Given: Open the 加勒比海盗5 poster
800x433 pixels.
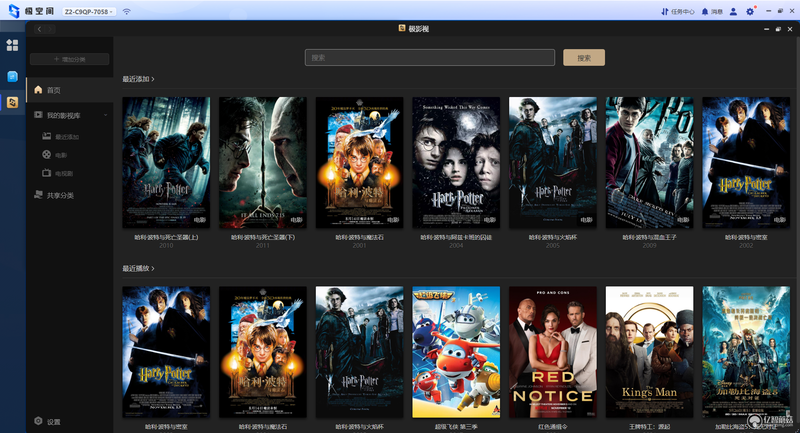Looking at the screenshot, I should (x=746, y=352).
